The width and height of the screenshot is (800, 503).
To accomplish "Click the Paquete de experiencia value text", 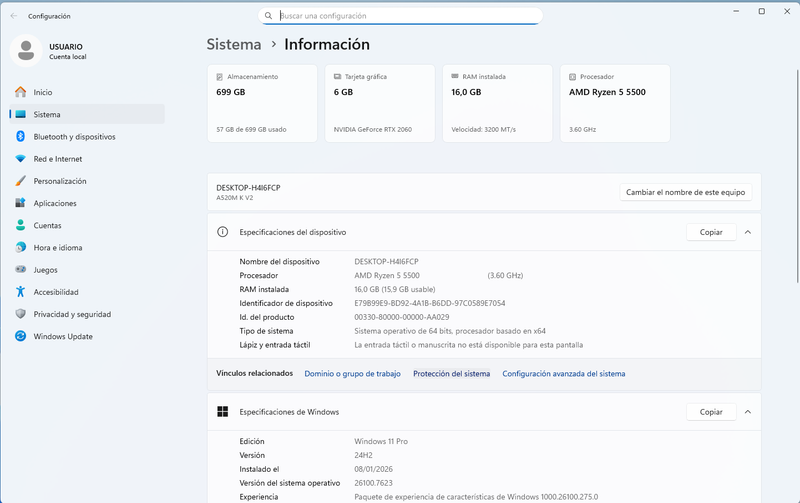I will click(x=476, y=496).
